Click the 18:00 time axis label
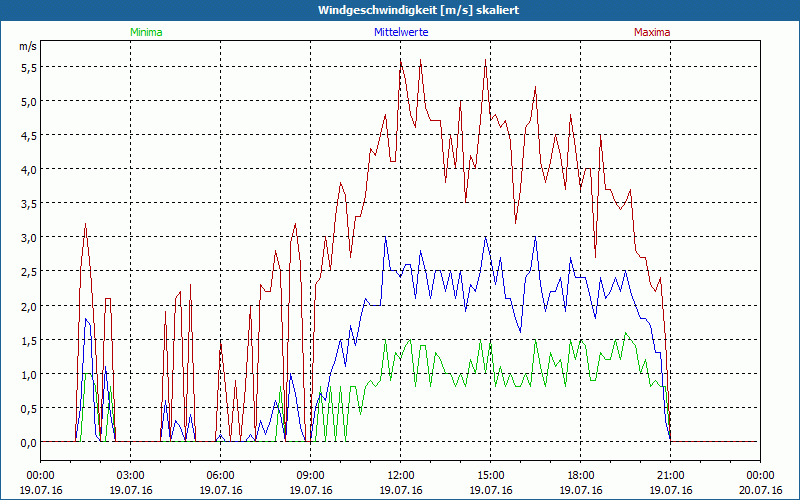The width and height of the screenshot is (800, 500). coord(581,476)
